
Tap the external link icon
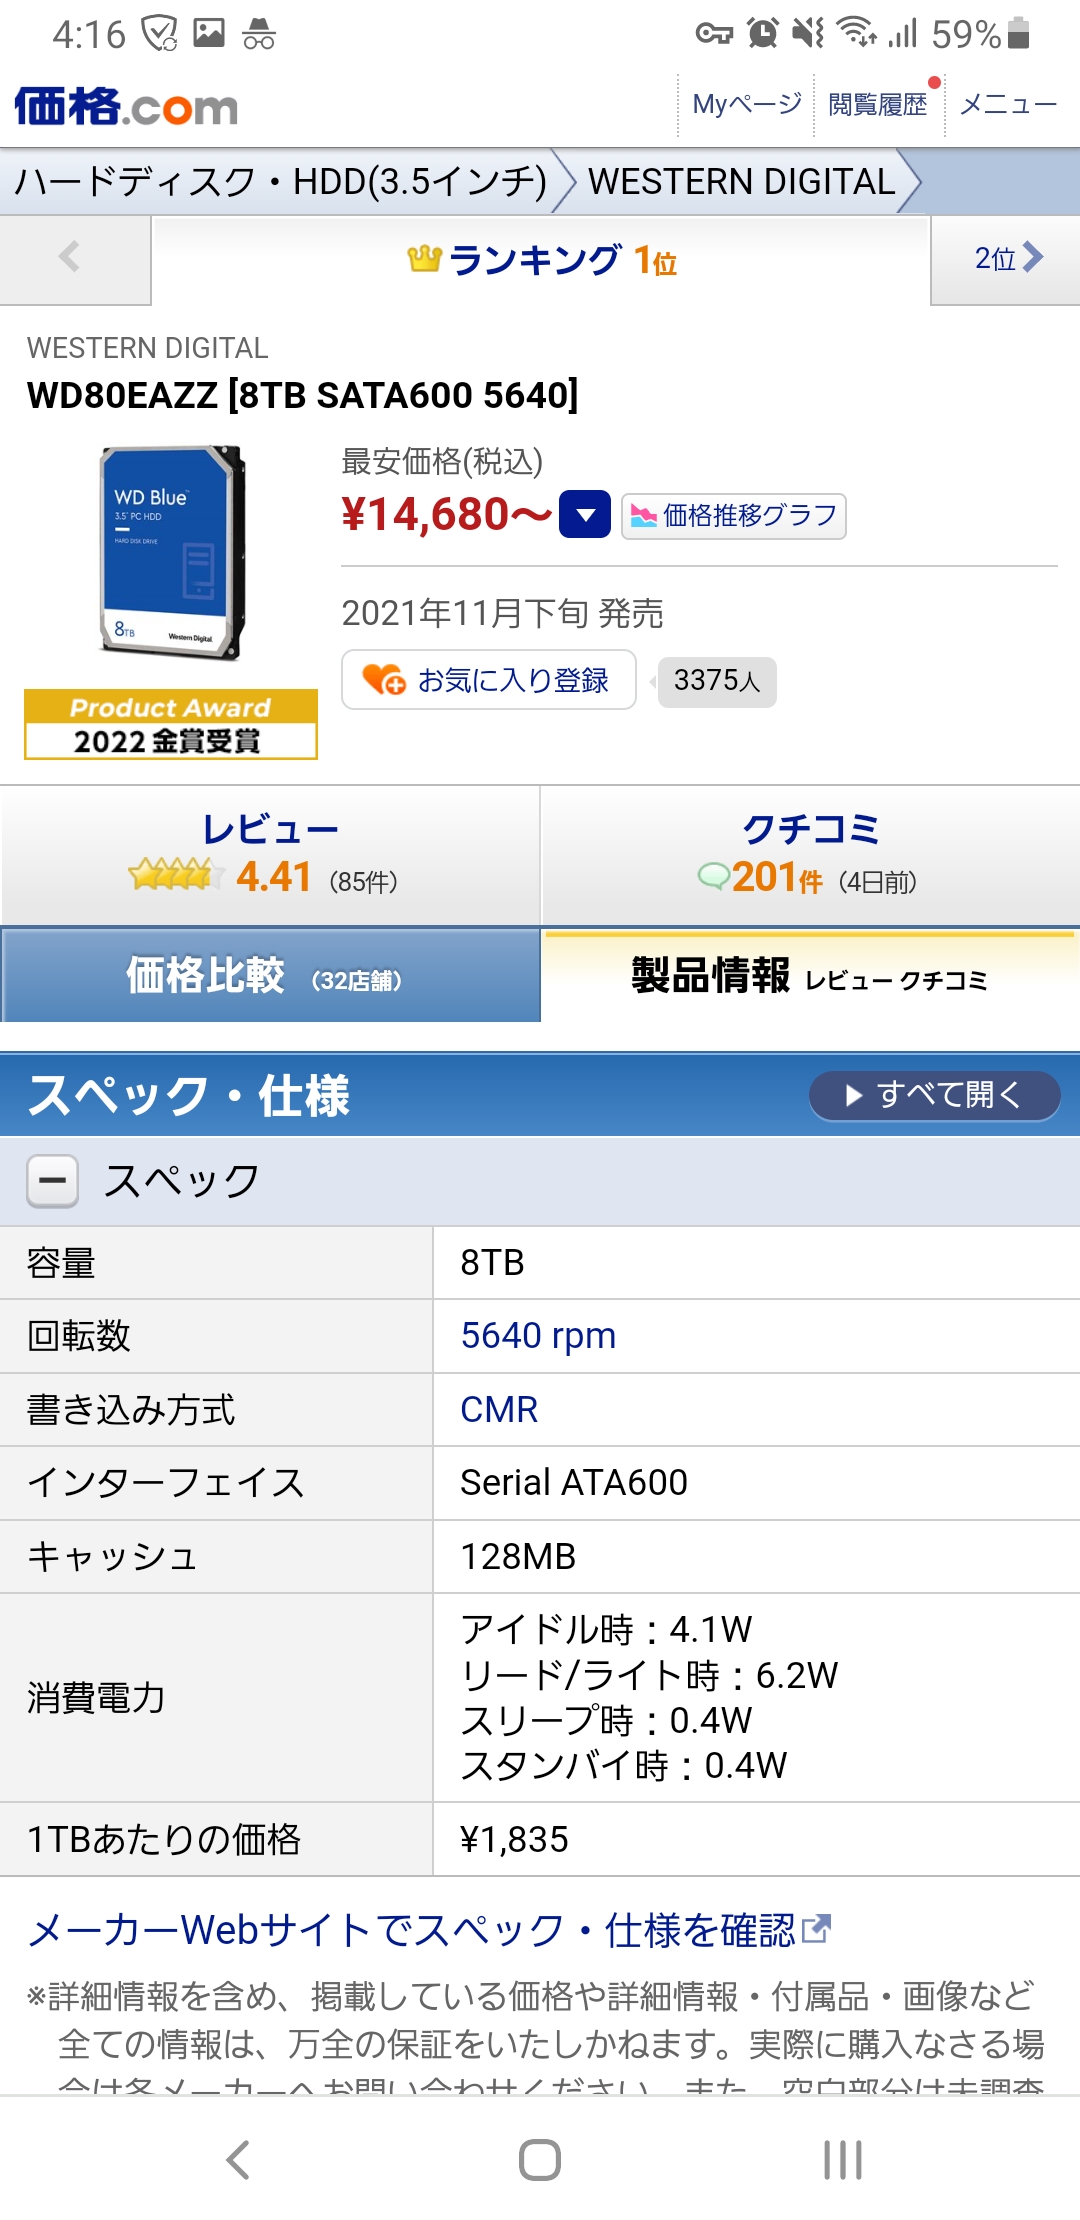(816, 1928)
